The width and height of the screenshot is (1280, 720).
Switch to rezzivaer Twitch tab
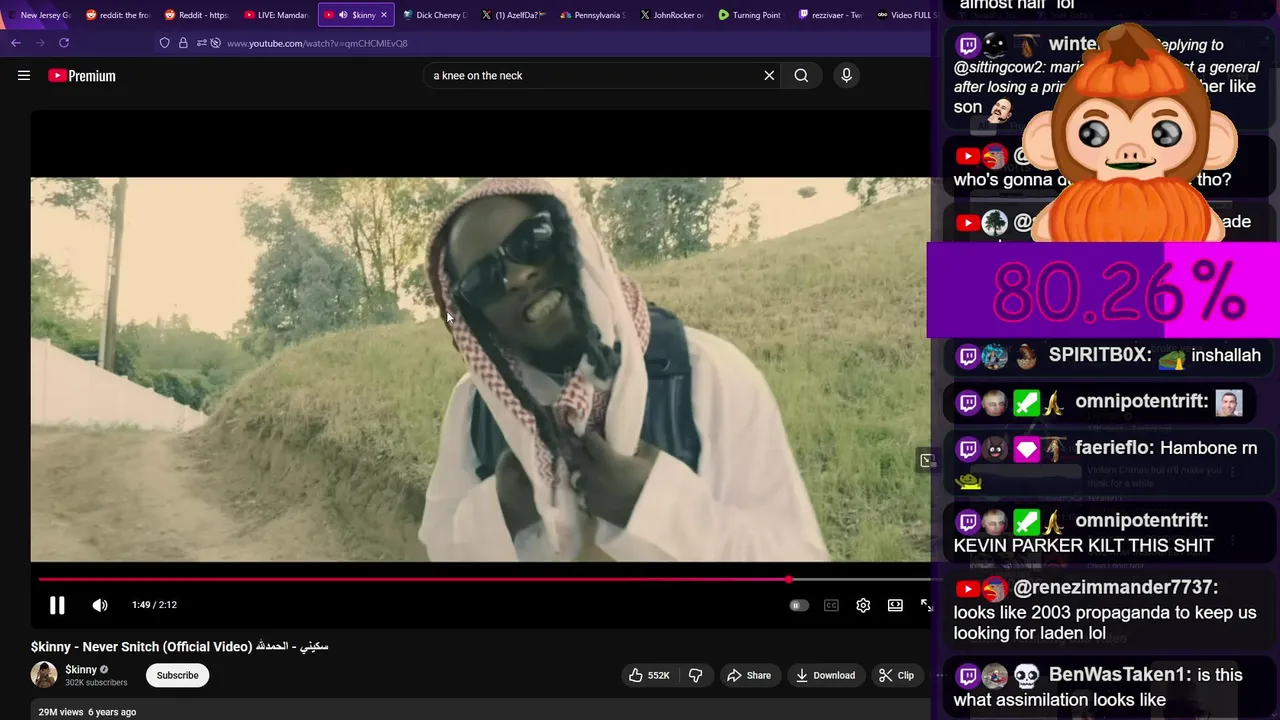[830, 15]
